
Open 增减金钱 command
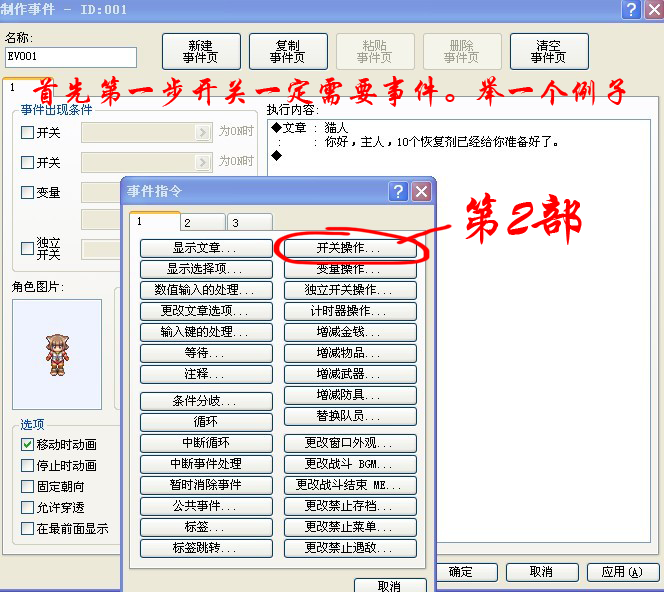(350, 332)
